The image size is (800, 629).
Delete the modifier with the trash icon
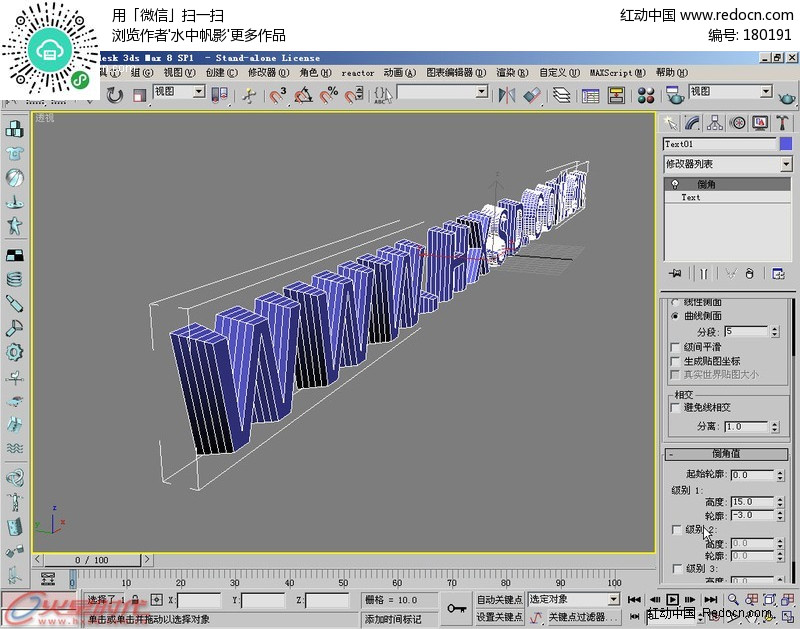[749, 274]
